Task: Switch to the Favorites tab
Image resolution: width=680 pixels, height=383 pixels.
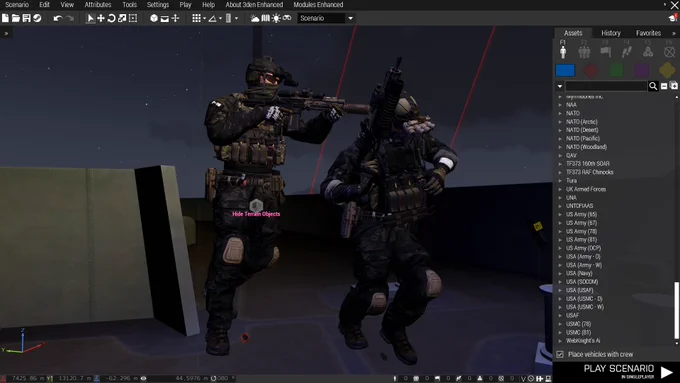Action: [x=648, y=33]
